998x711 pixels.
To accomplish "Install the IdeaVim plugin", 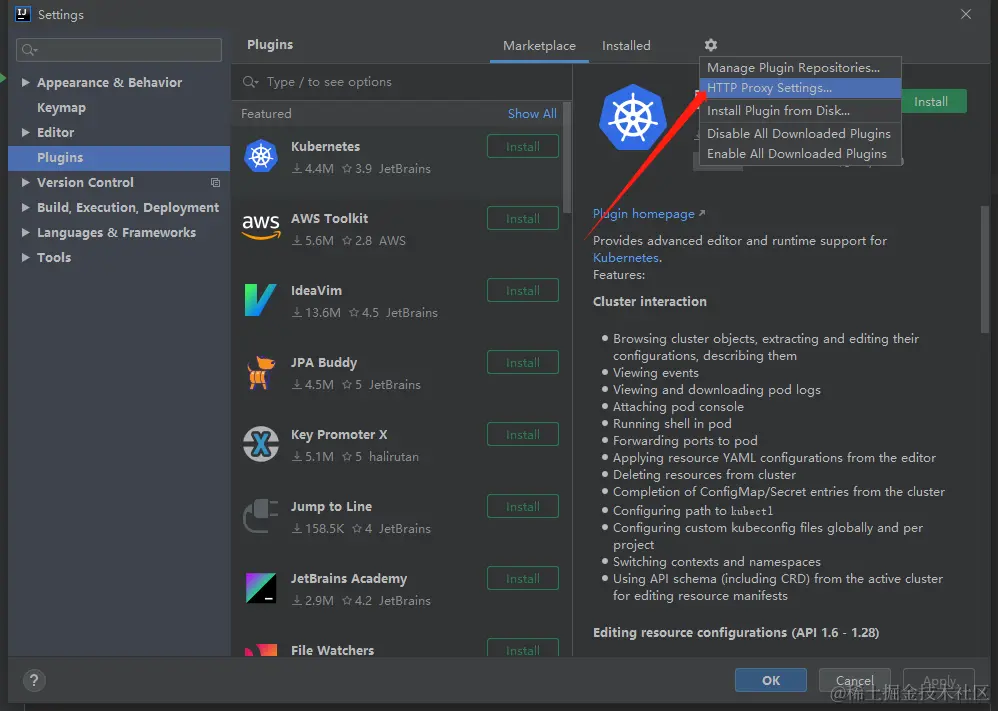I will tap(523, 290).
